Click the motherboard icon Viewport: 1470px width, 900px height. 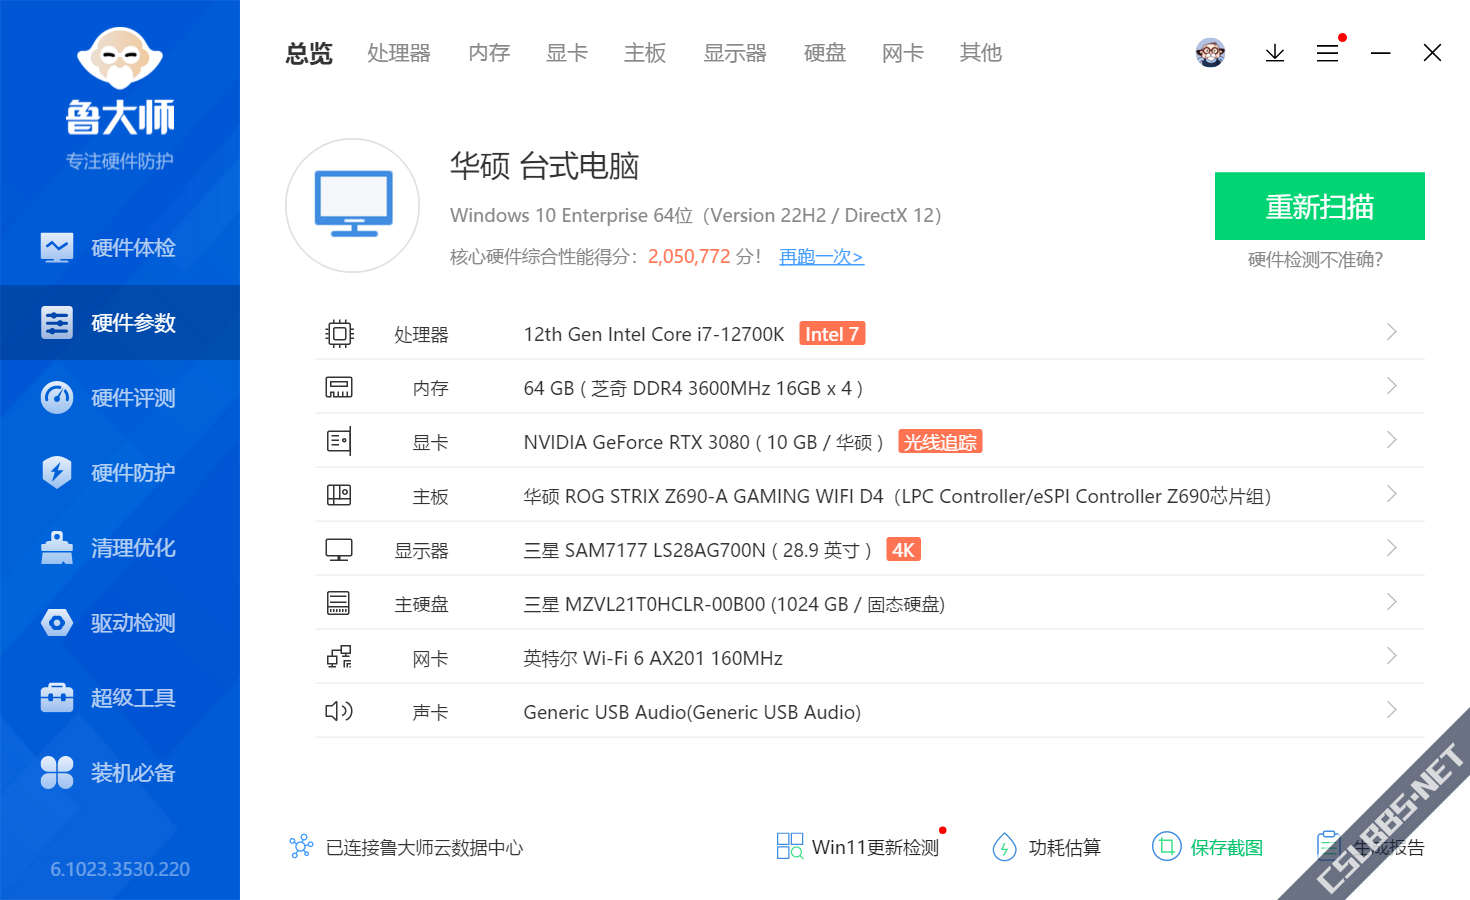(339, 495)
